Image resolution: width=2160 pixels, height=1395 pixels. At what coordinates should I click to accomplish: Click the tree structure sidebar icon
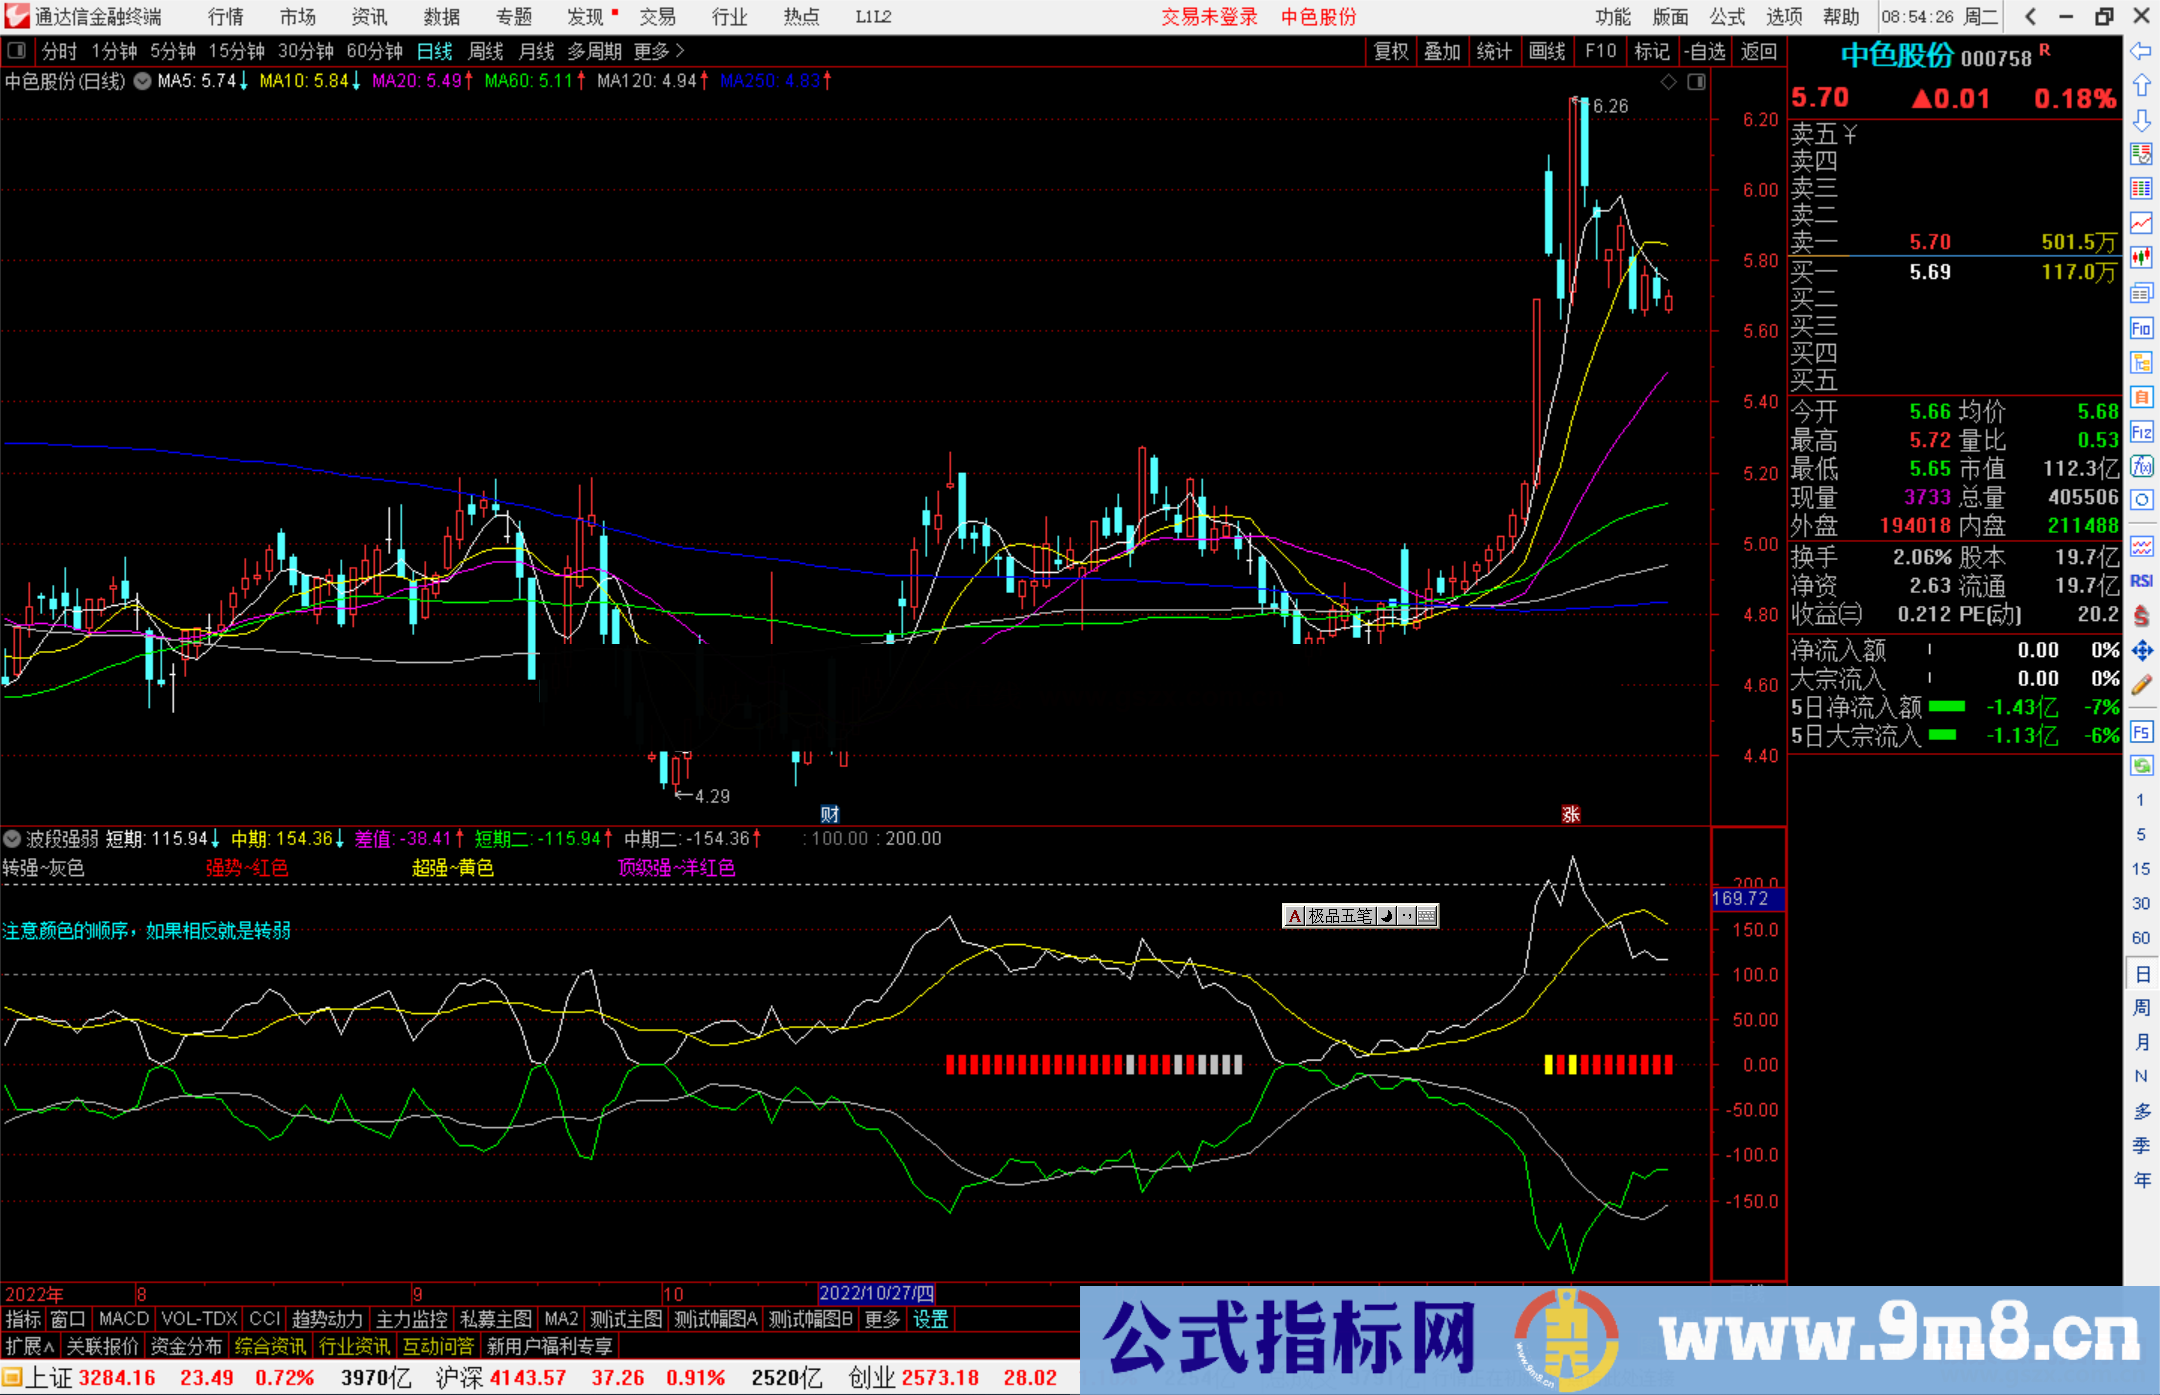(2141, 362)
